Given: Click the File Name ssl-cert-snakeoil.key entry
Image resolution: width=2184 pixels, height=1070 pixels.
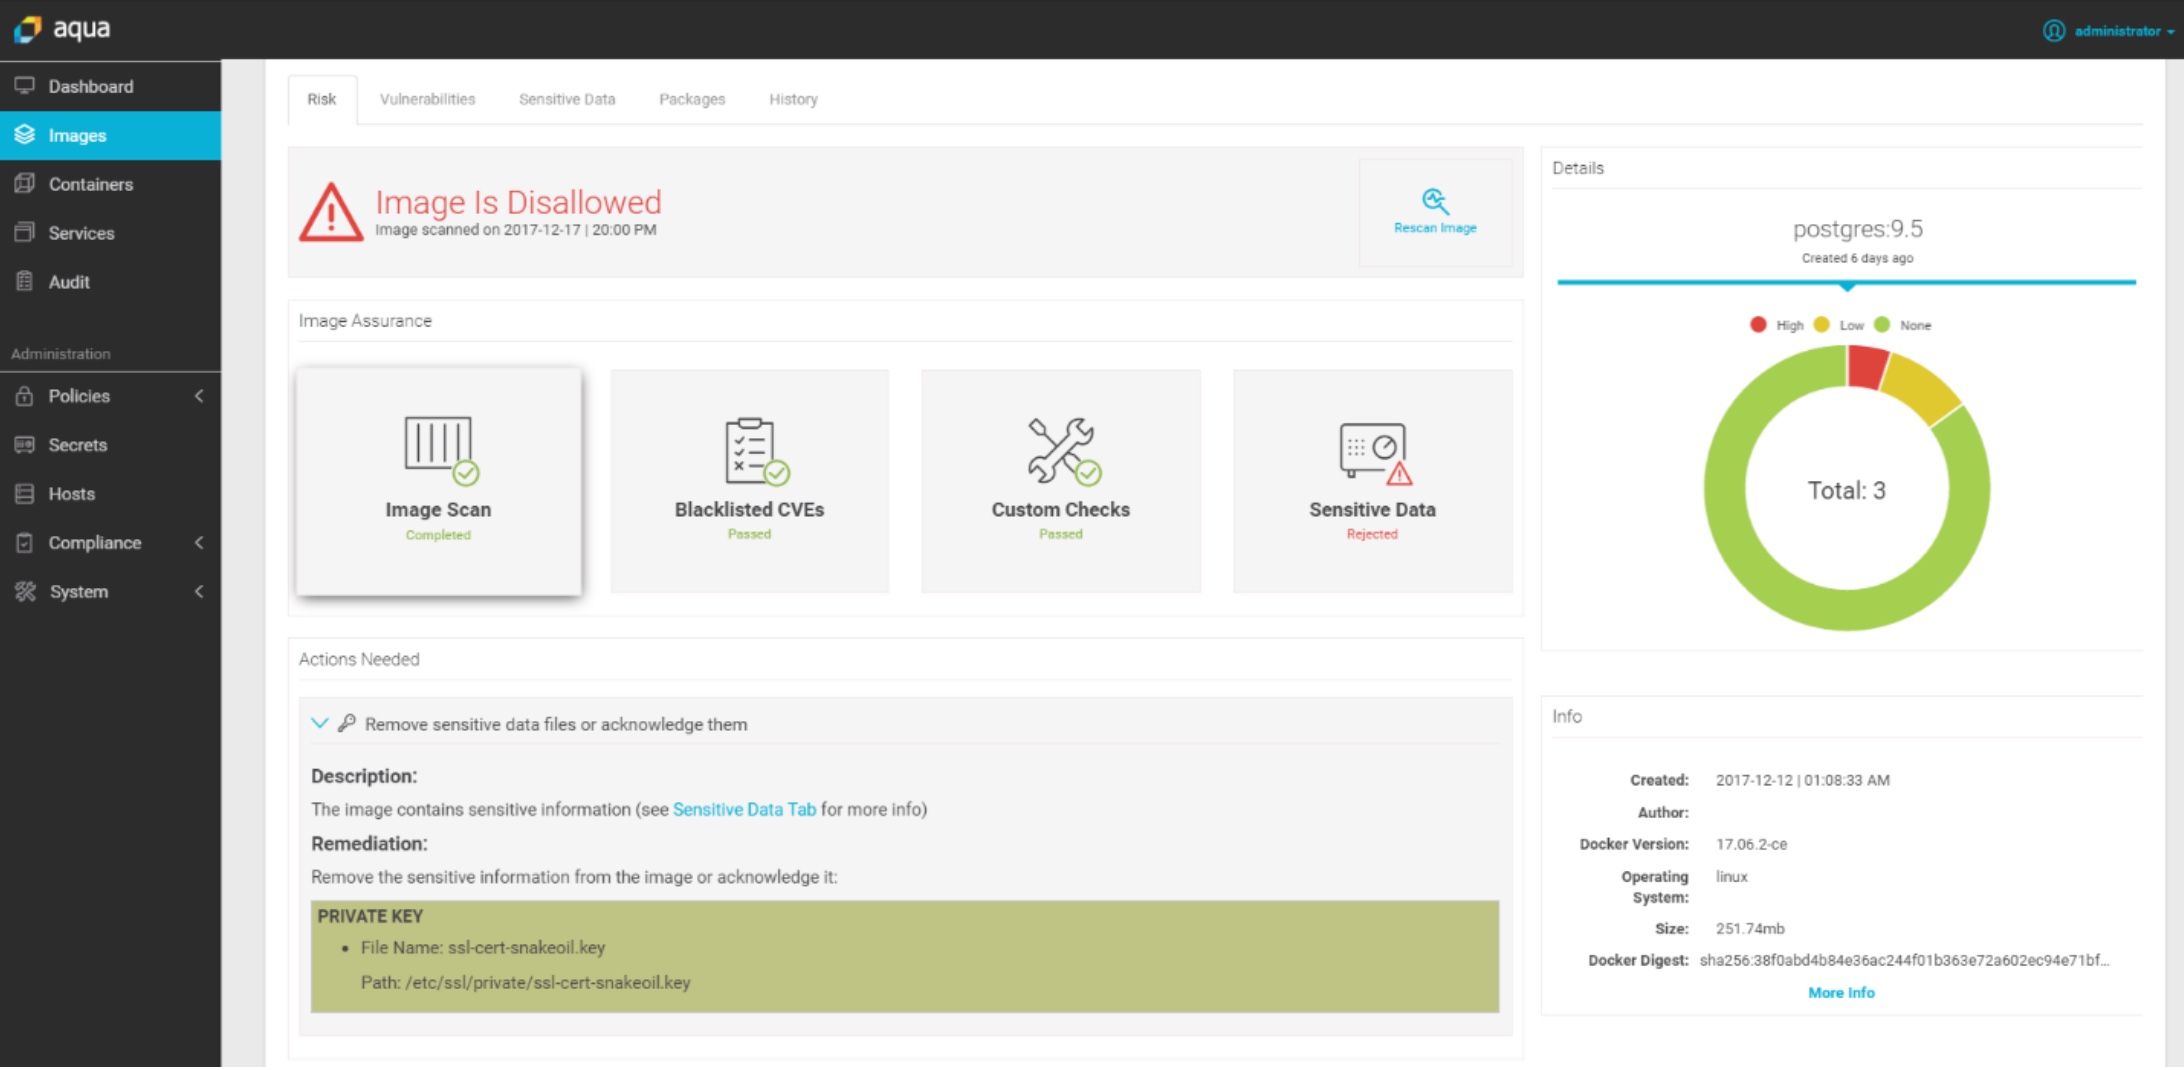Looking at the screenshot, I should [x=483, y=947].
